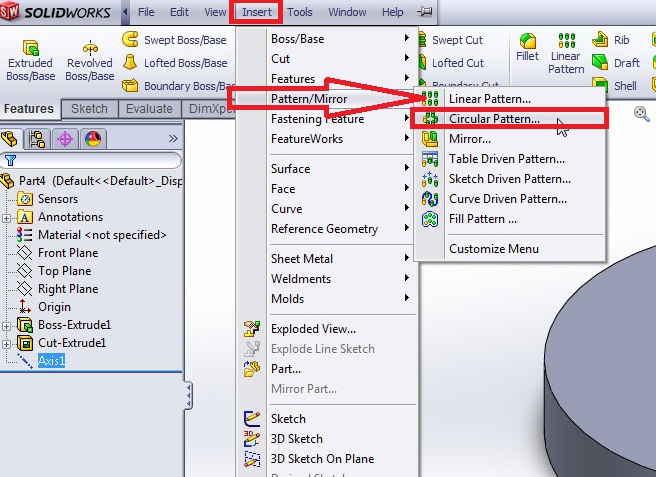Choose 3D Sketch from the Insert menu
This screenshot has height=477, width=656.
pyautogui.click(x=327, y=439)
